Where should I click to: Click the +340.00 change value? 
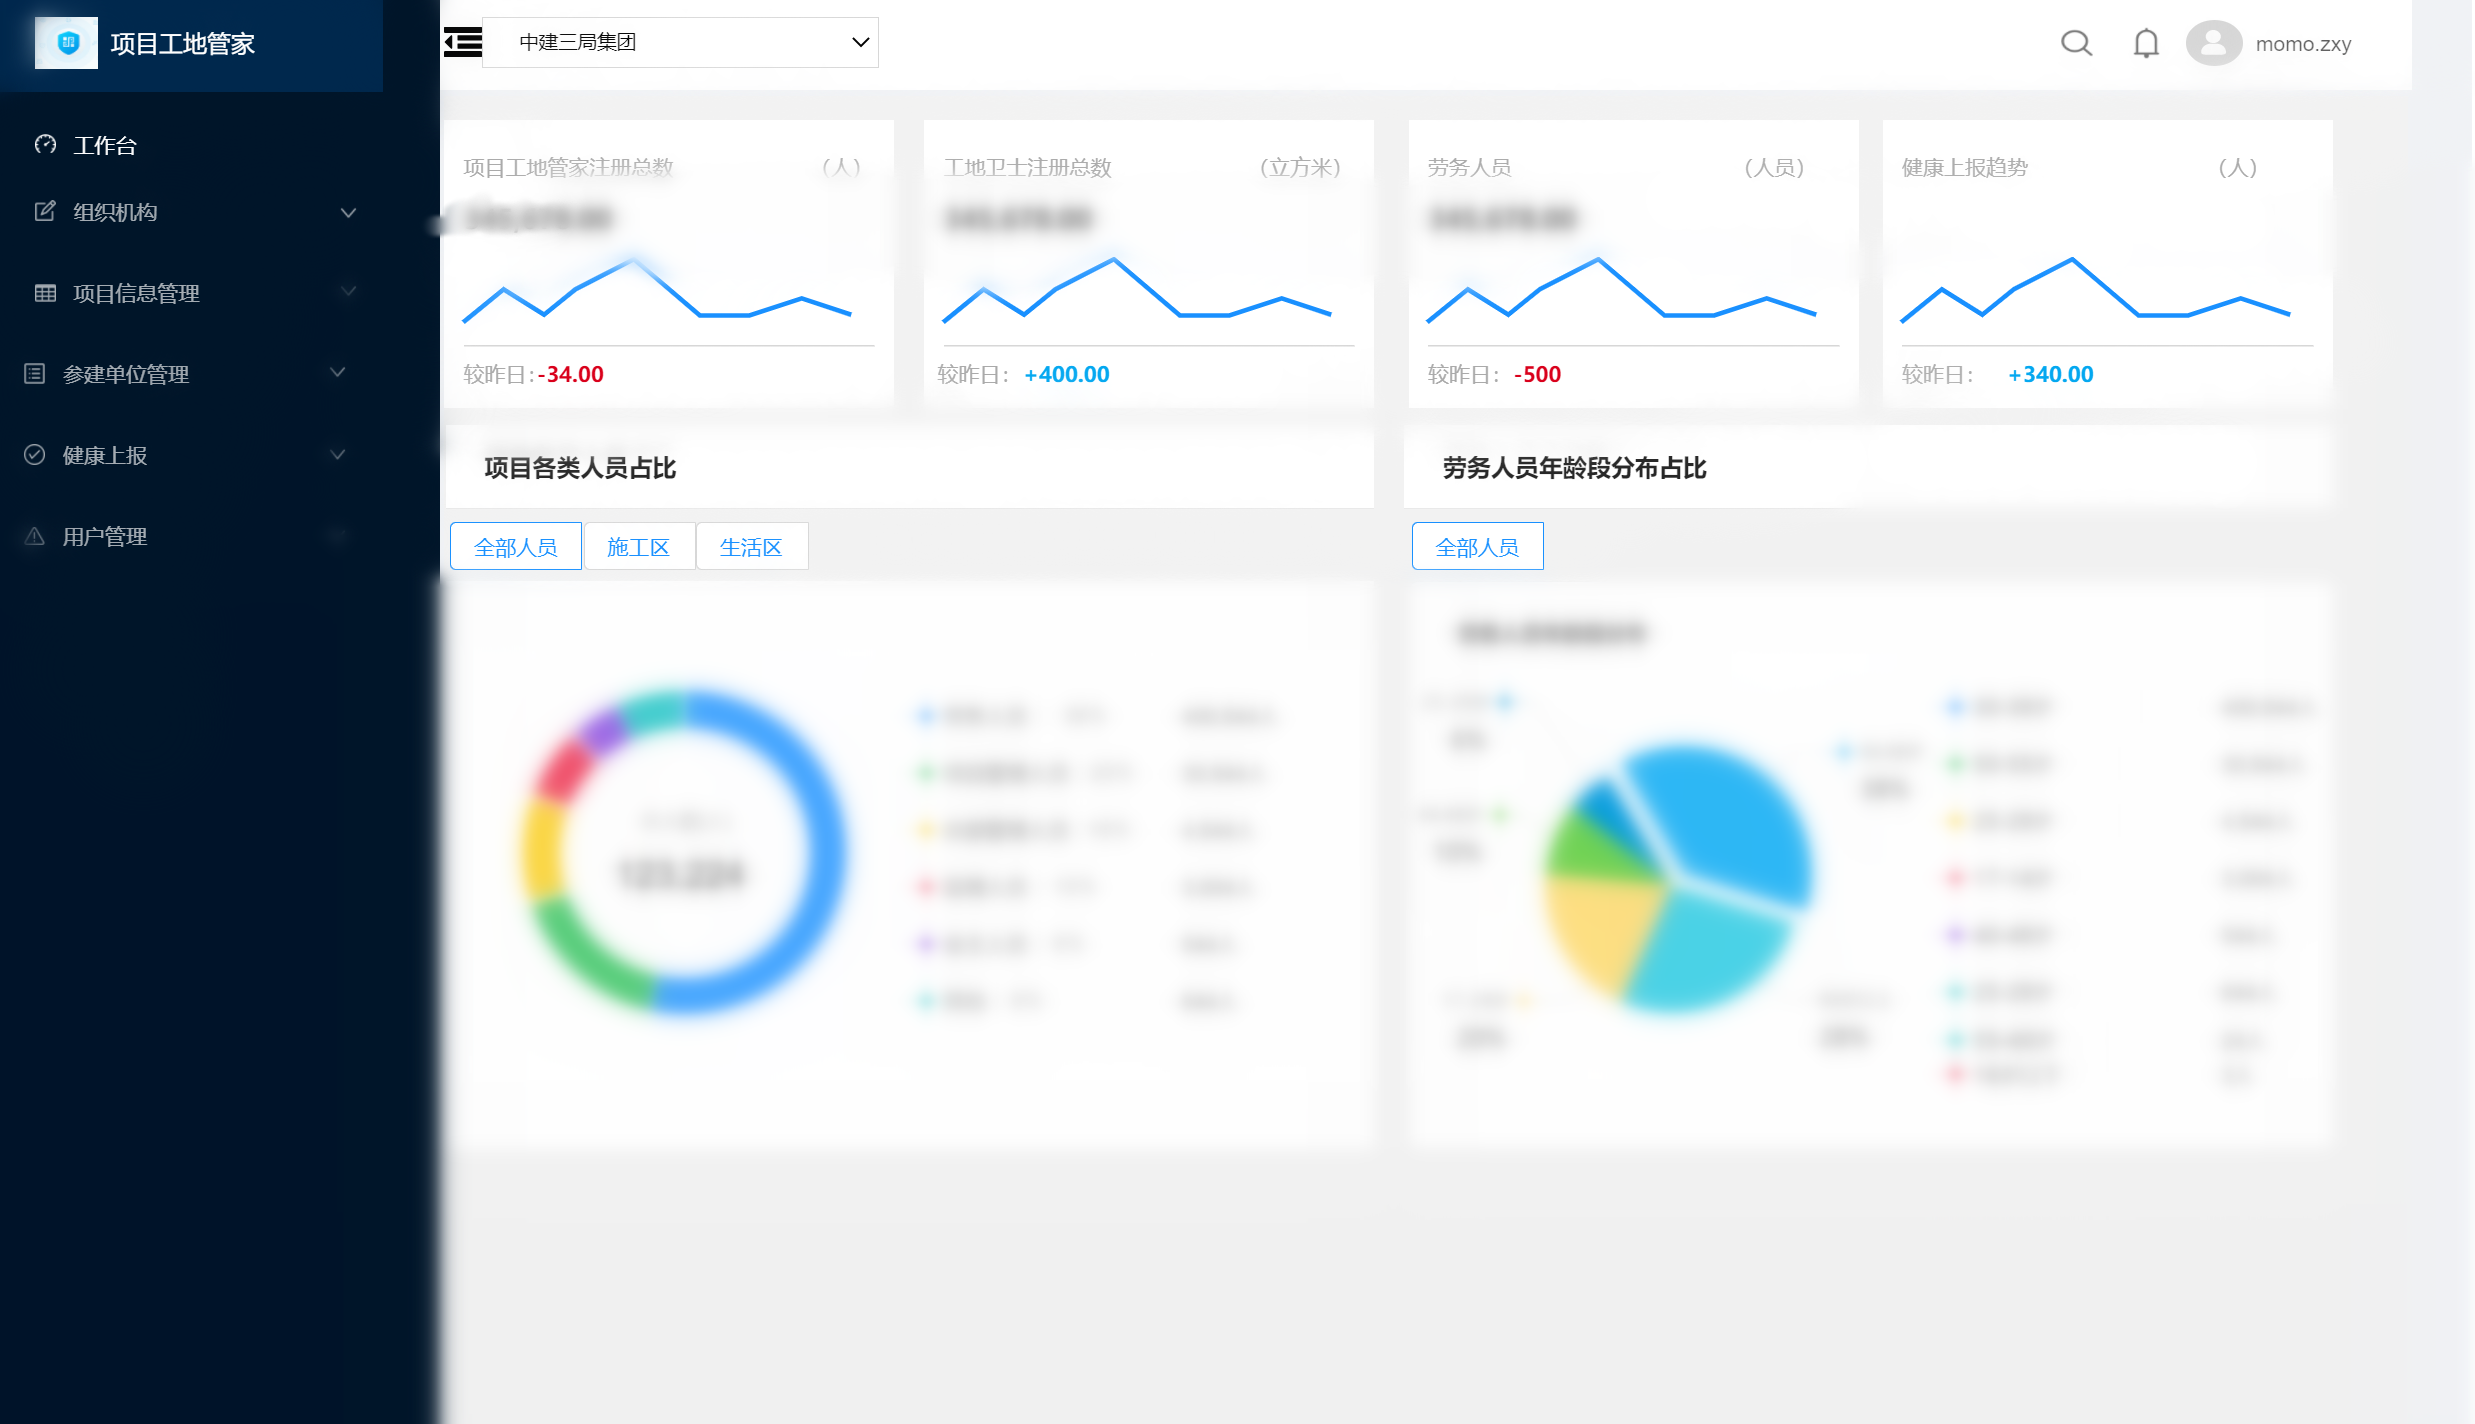(2050, 374)
